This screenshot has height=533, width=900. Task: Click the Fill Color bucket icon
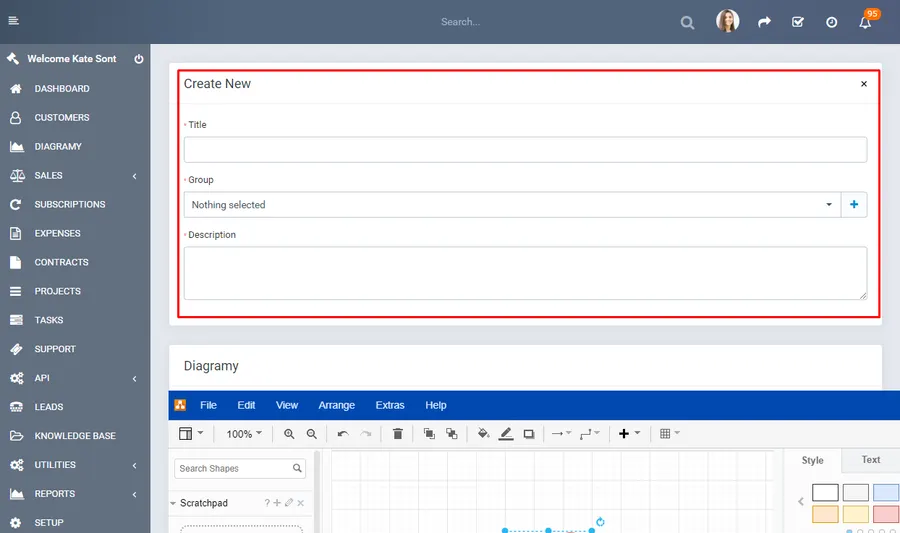[483, 434]
